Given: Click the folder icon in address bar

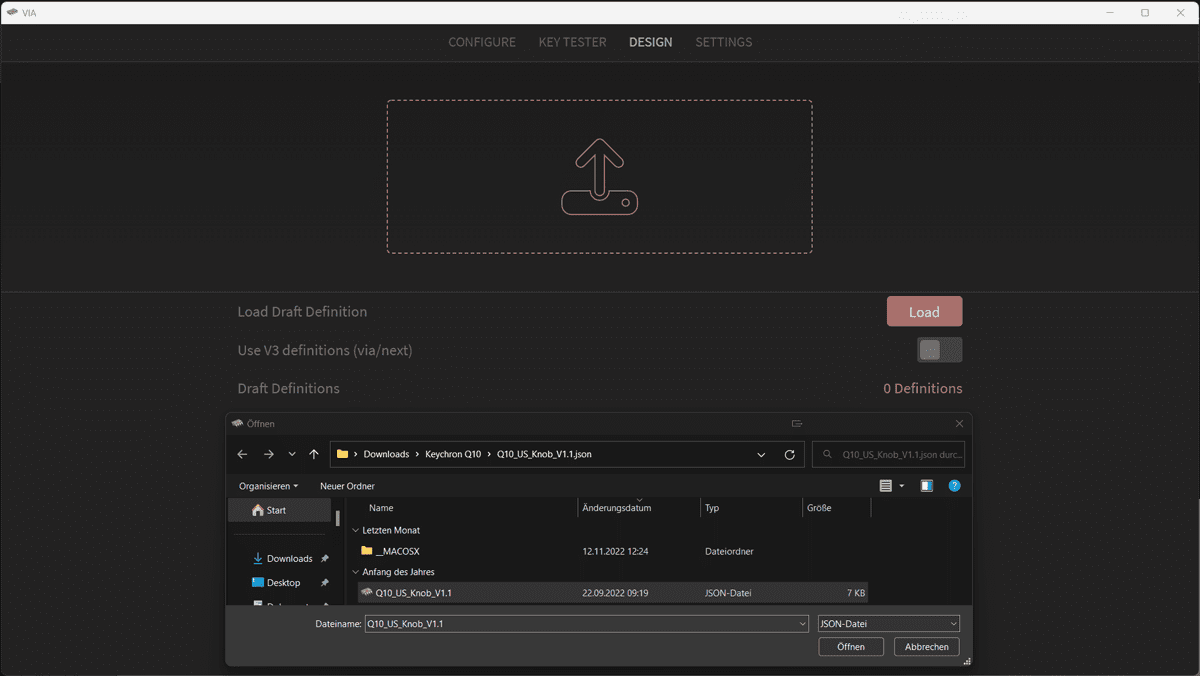Looking at the screenshot, I should (343, 454).
